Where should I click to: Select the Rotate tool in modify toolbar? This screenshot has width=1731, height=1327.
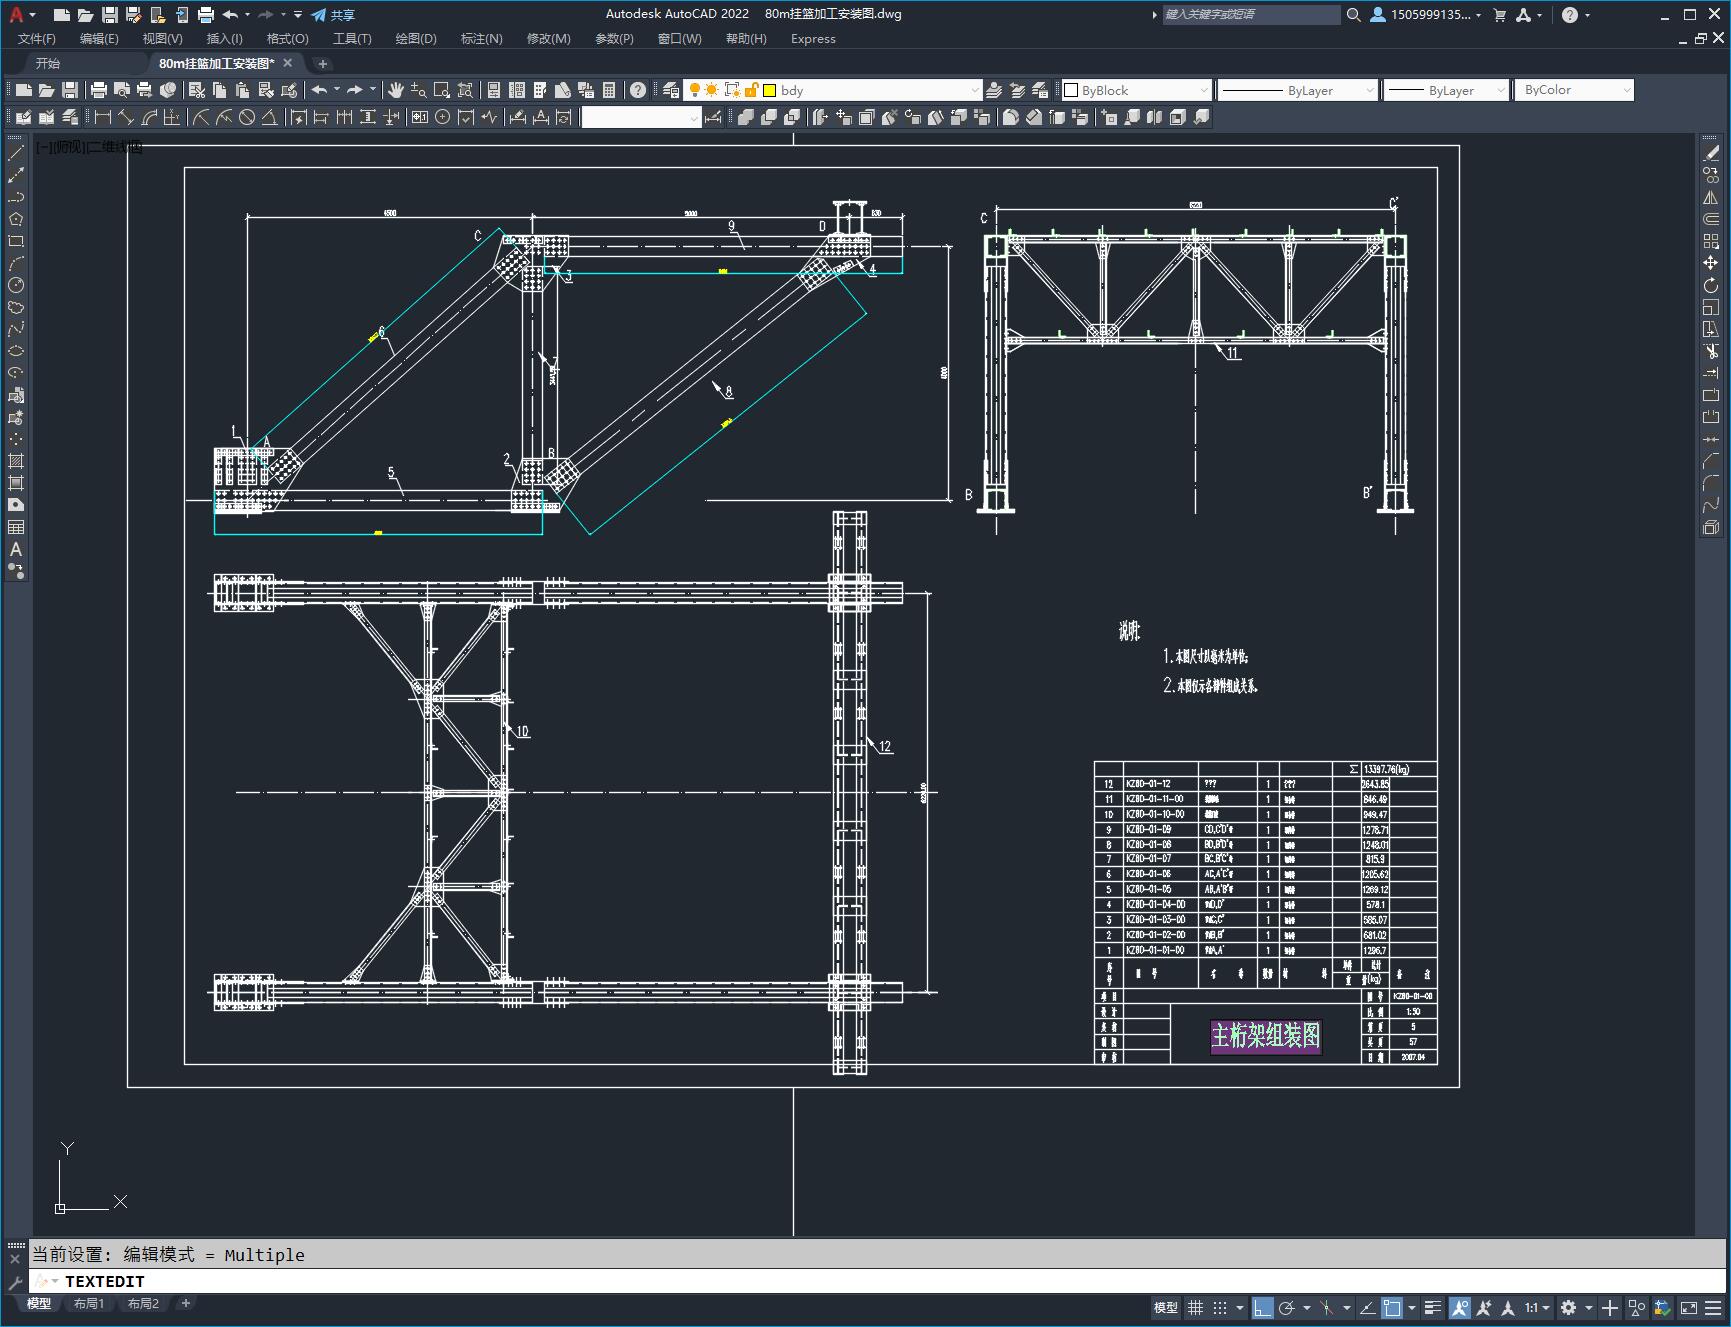coord(1711,285)
